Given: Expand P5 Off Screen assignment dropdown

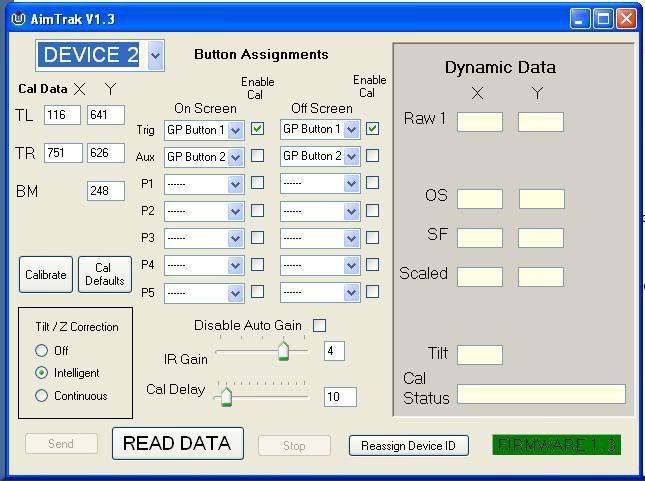Looking at the screenshot, I should [351, 293].
